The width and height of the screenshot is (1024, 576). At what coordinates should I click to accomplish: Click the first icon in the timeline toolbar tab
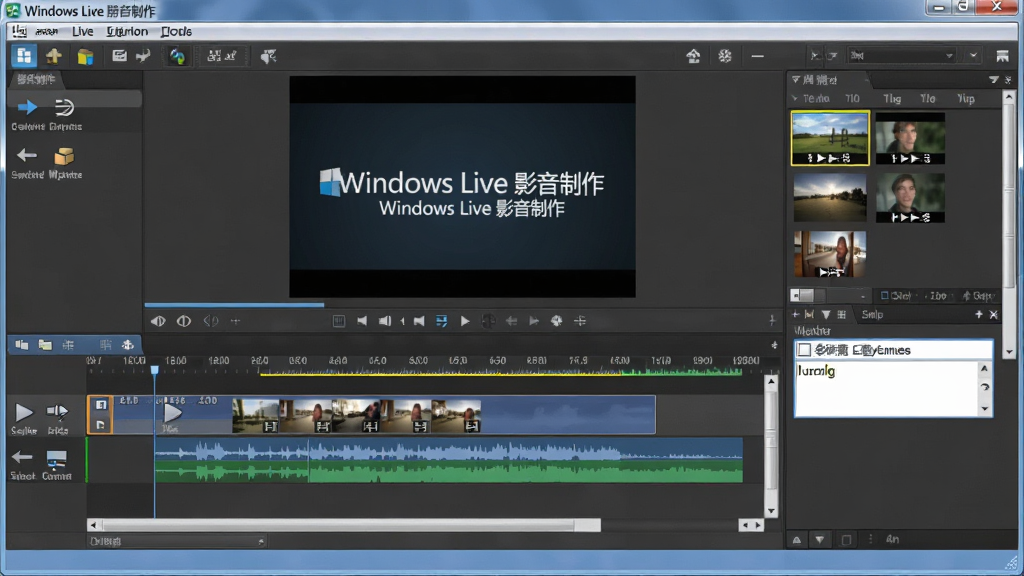point(22,345)
